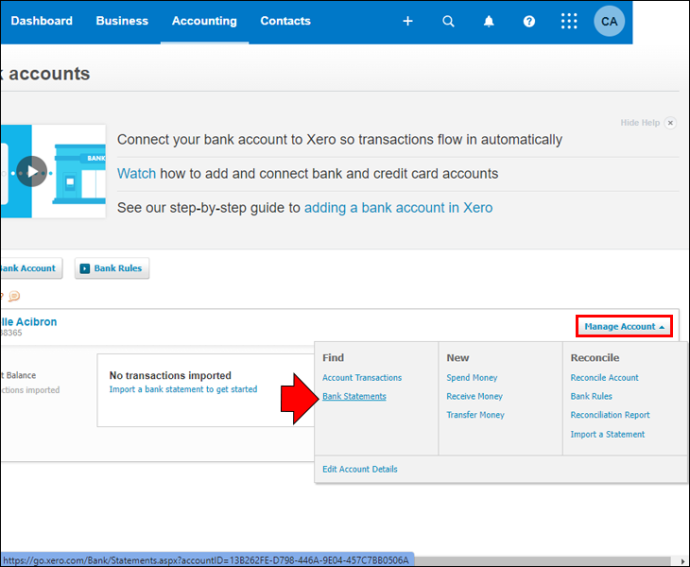Open the Acibron bank account name link

pyautogui.click(x=28, y=322)
